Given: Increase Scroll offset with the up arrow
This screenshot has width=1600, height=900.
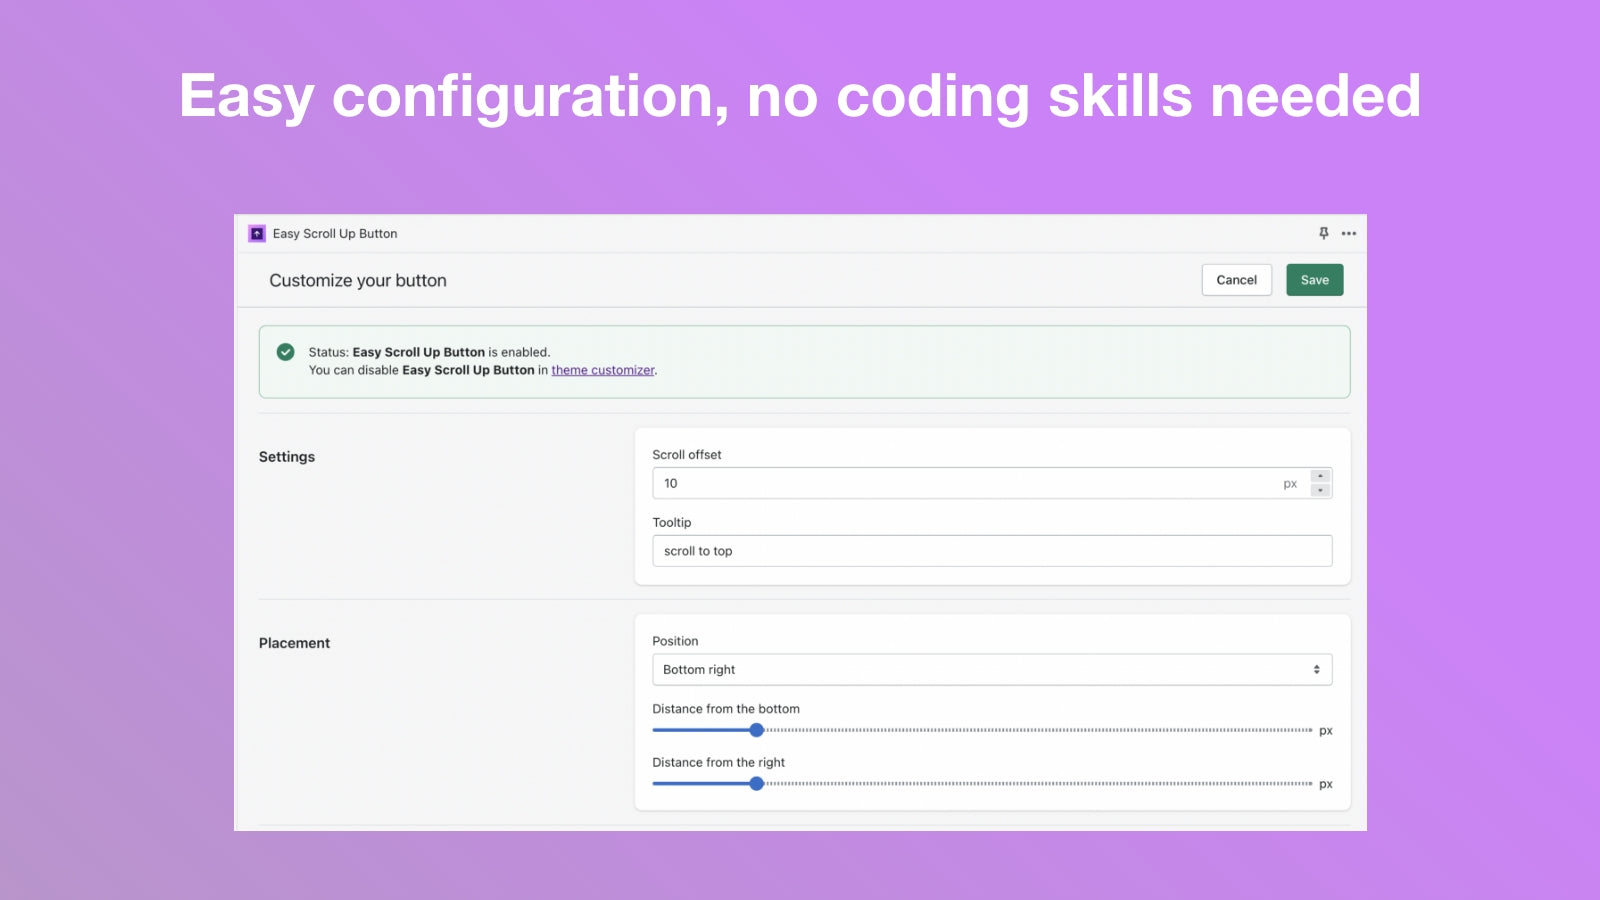Looking at the screenshot, I should [1320, 476].
